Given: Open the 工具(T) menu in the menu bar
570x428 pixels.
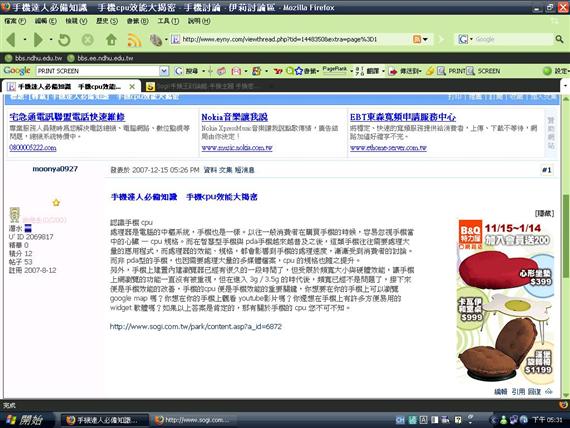Looking at the screenshot, I should pyautogui.click(x=168, y=21).
